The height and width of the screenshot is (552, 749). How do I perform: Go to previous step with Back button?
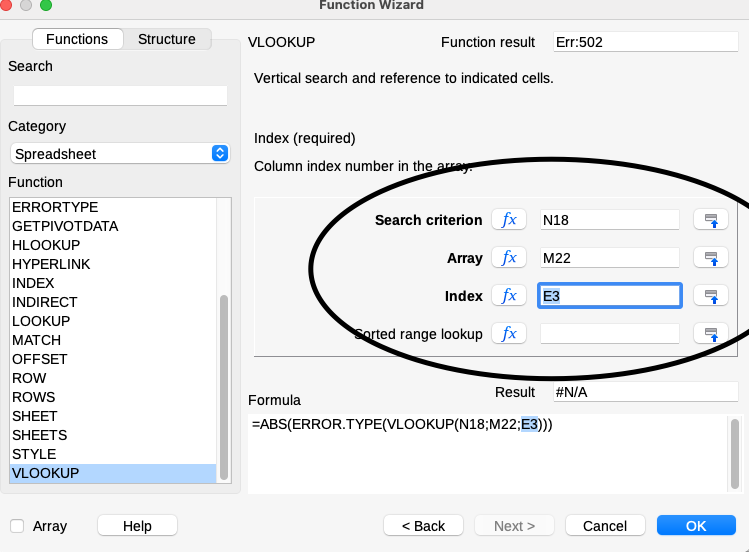coord(423,526)
